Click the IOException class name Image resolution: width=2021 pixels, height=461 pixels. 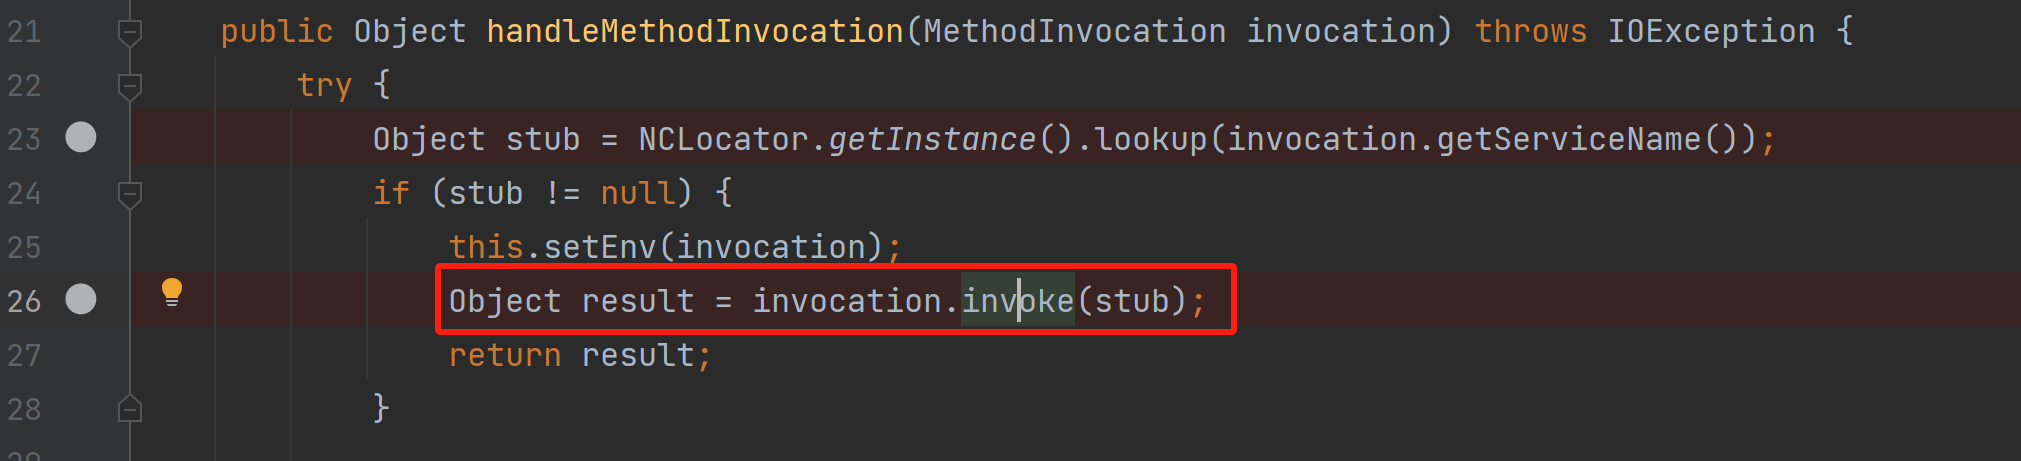(1711, 32)
